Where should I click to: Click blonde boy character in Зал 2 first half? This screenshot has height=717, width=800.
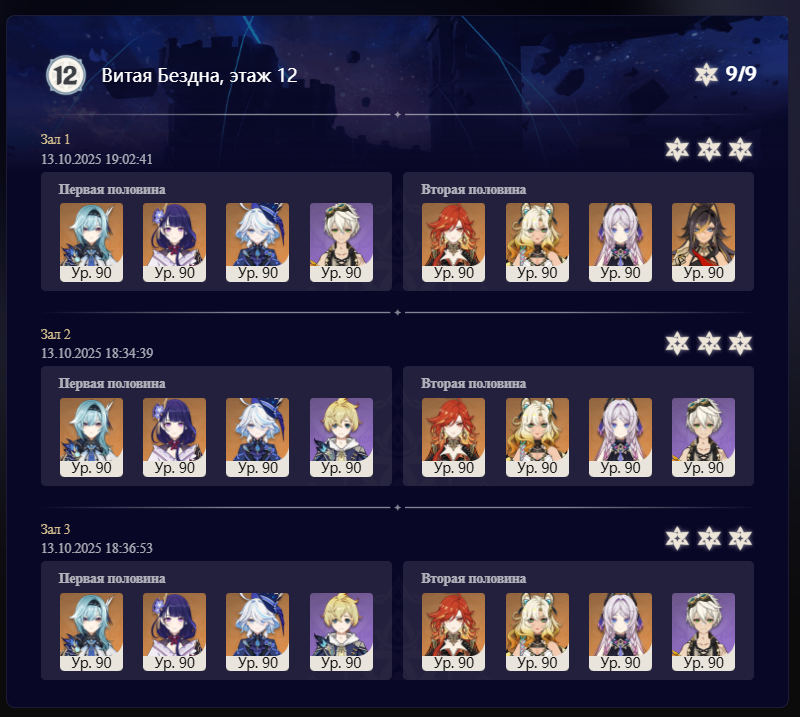tap(341, 437)
